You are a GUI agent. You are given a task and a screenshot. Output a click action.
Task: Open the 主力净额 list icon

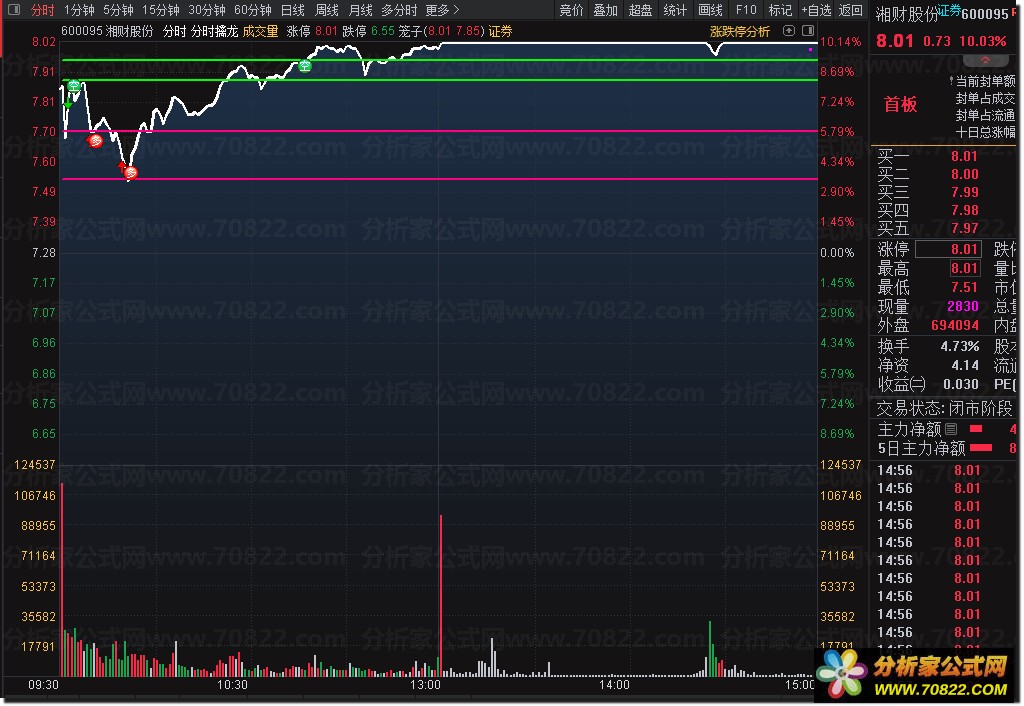[952, 429]
